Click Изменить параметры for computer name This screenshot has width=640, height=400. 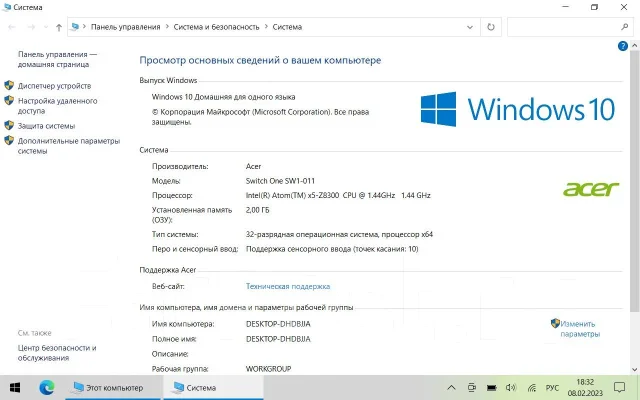pos(580,329)
